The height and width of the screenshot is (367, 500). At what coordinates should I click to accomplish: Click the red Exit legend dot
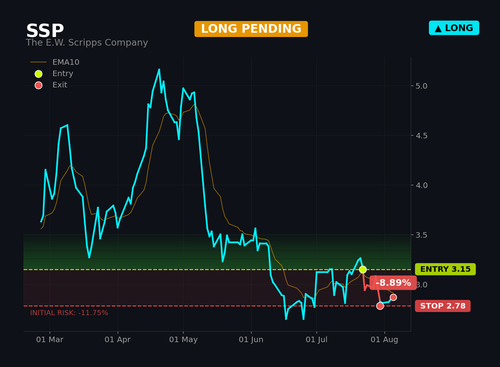tap(38, 85)
